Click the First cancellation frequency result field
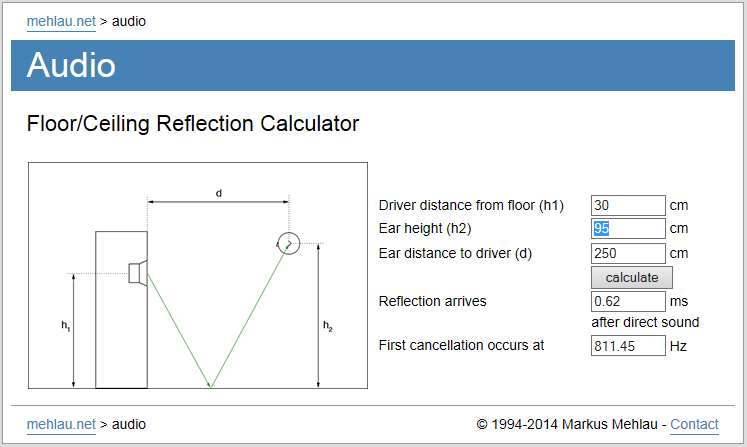The image size is (747, 447). click(x=628, y=345)
